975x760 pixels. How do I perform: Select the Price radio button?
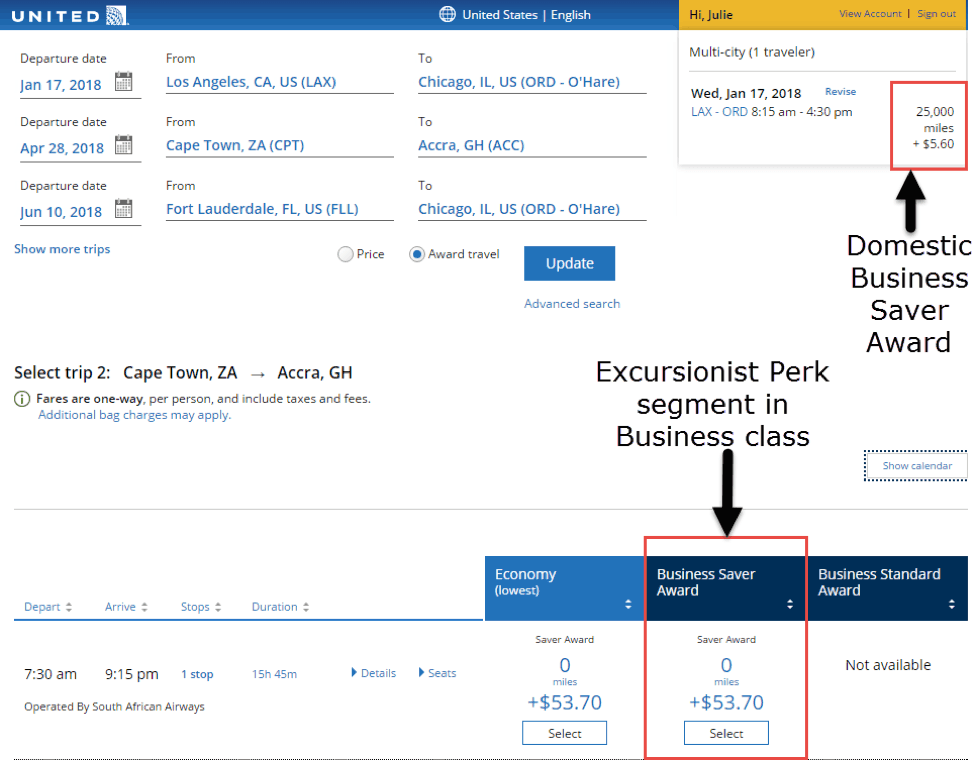(x=345, y=254)
